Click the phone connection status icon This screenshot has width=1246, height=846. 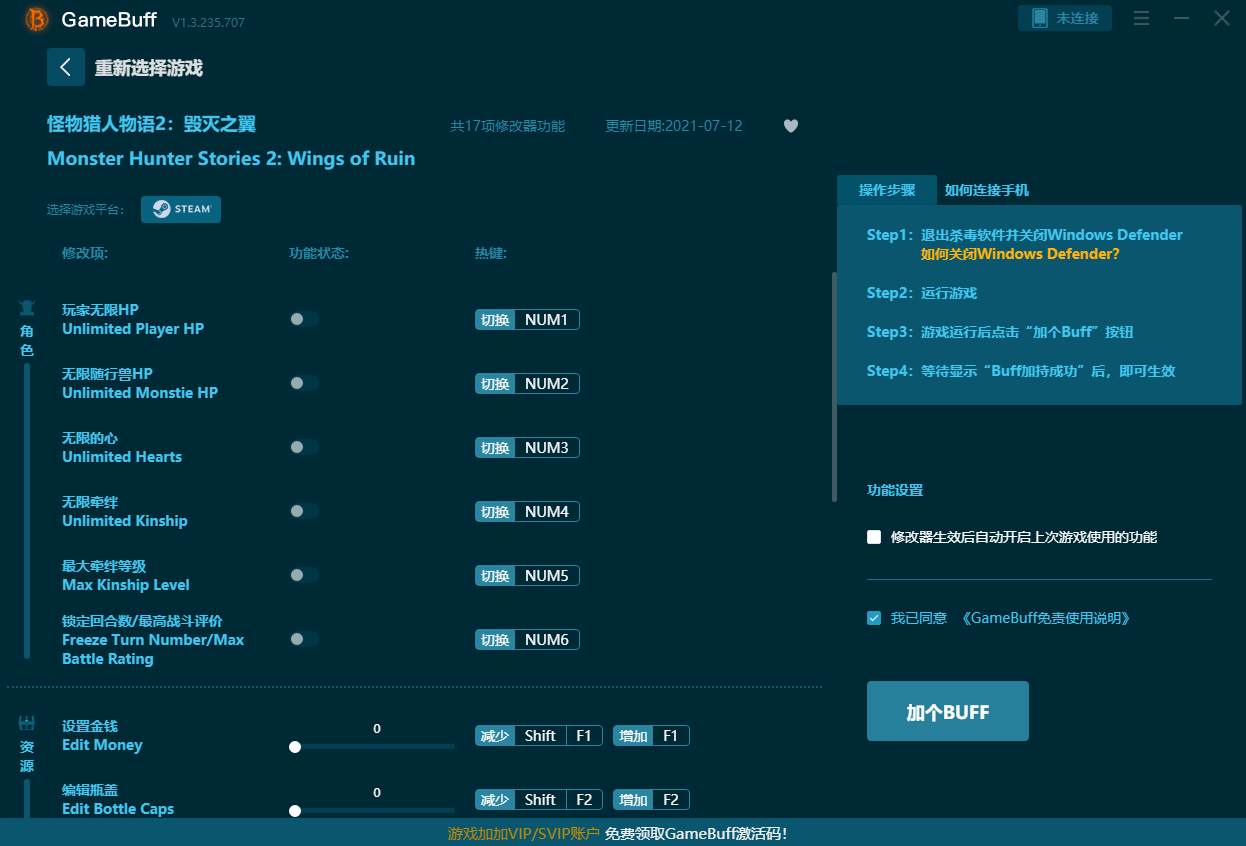point(1039,18)
